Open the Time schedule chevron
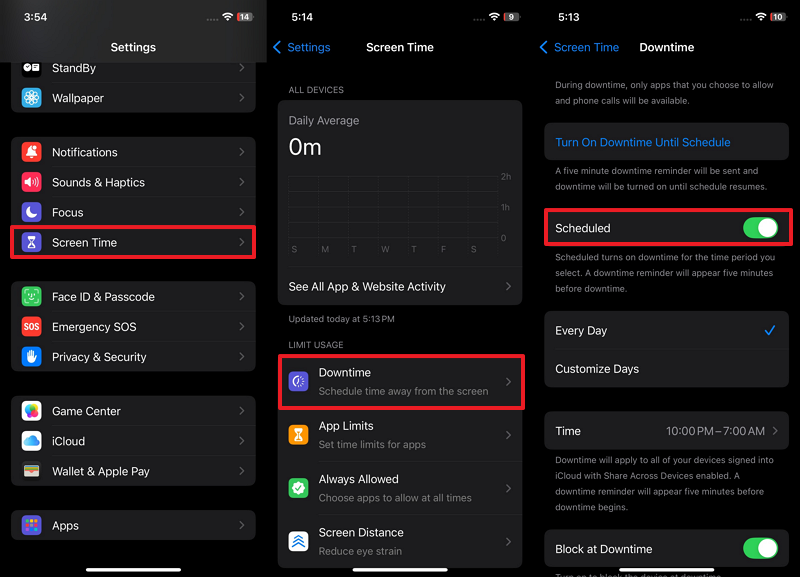The image size is (800, 577). 775,431
